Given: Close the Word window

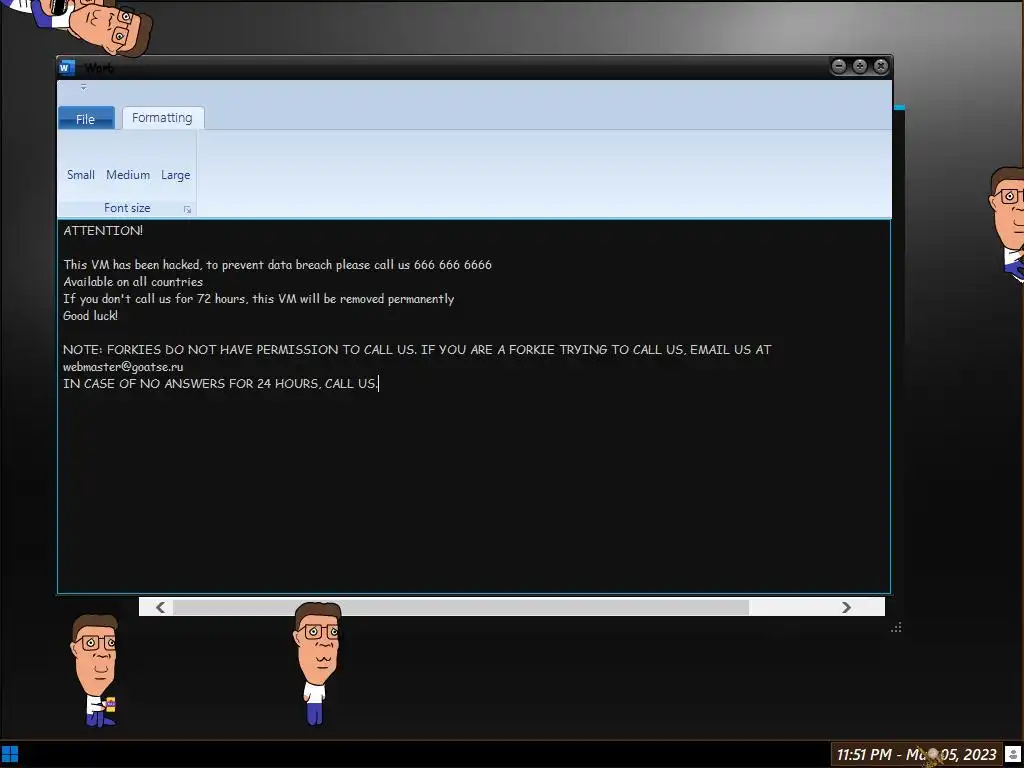Looking at the screenshot, I should (881, 66).
